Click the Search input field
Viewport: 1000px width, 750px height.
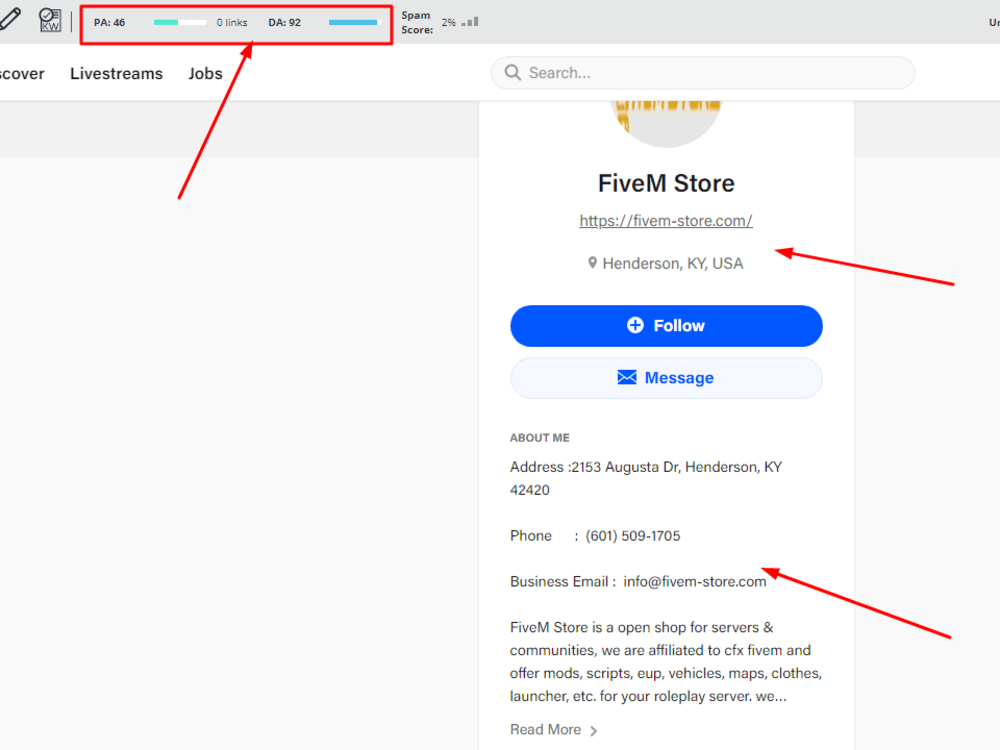coord(703,73)
